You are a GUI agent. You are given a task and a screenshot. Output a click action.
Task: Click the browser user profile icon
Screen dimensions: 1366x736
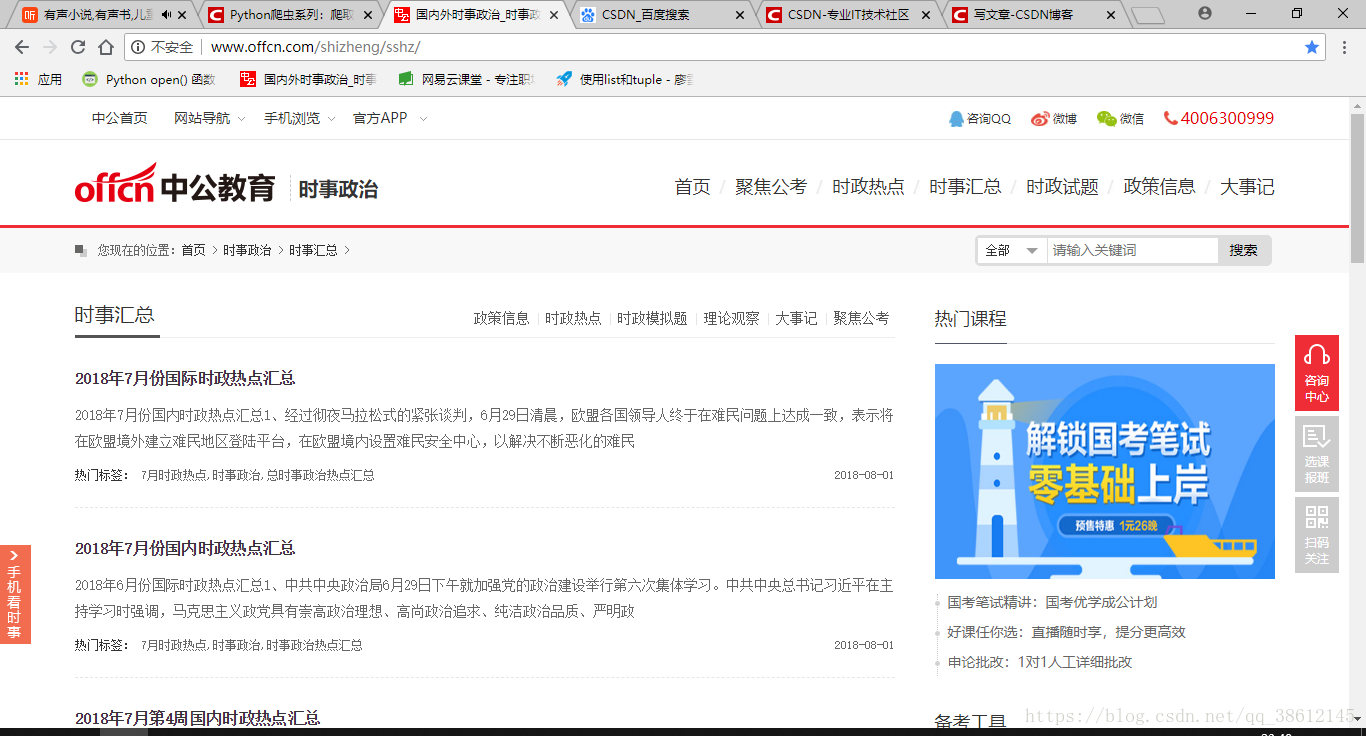coord(1205,13)
